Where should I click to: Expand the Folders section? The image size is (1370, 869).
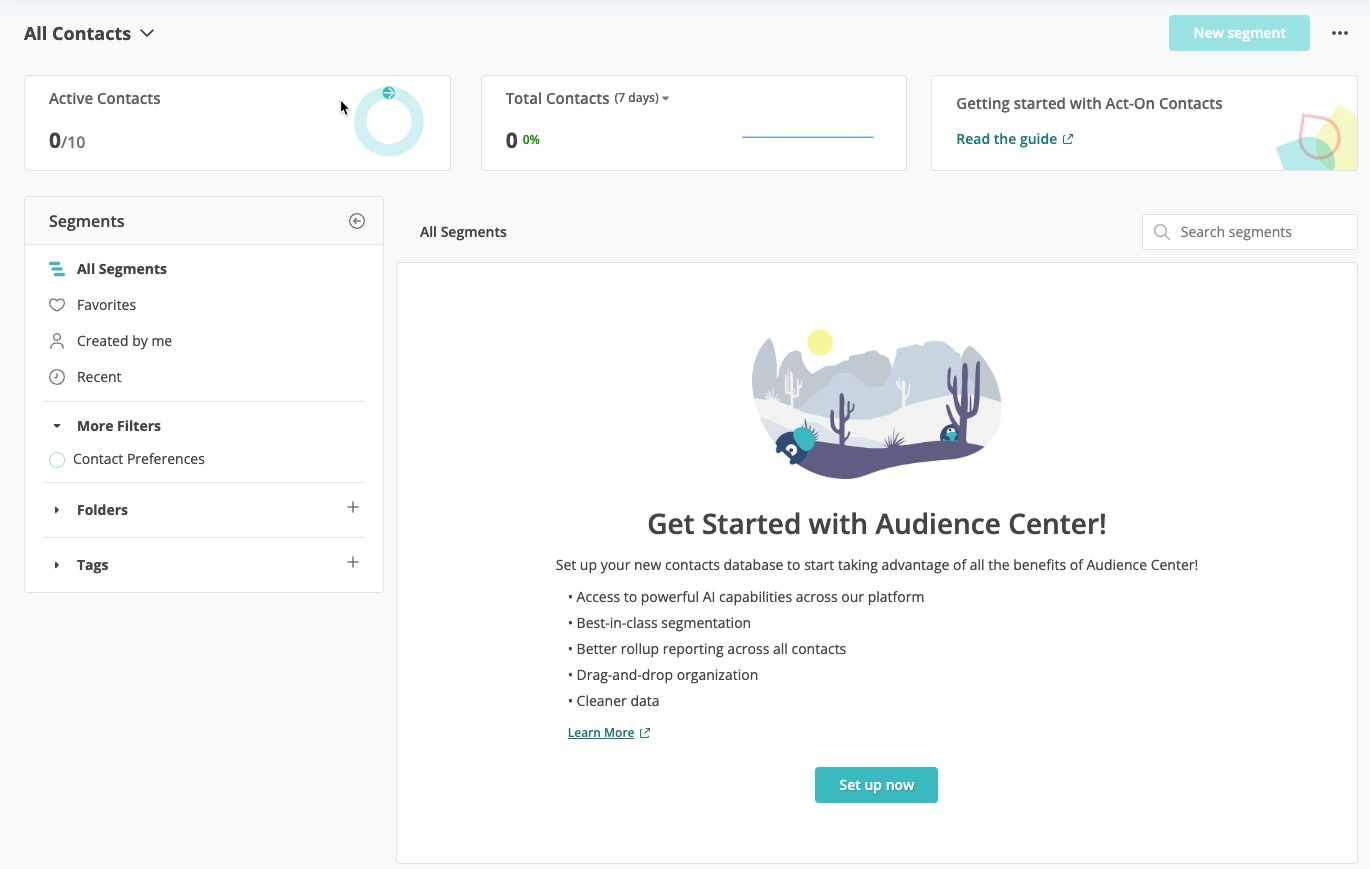(57, 510)
